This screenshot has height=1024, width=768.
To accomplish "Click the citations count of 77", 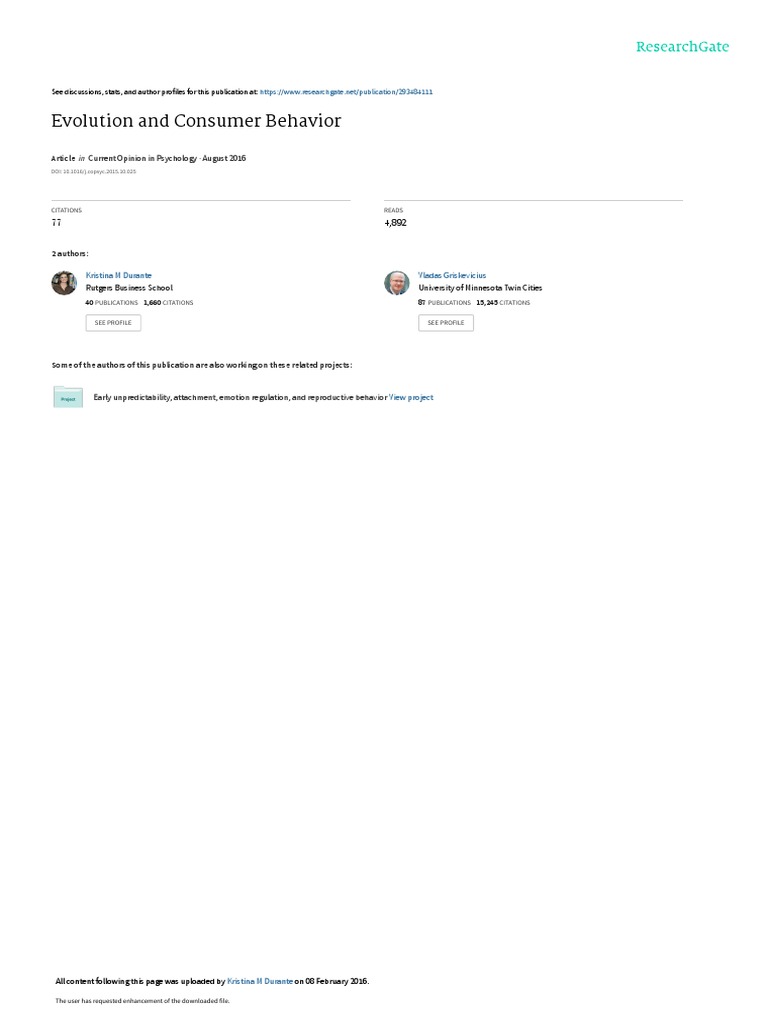I will [x=56, y=223].
